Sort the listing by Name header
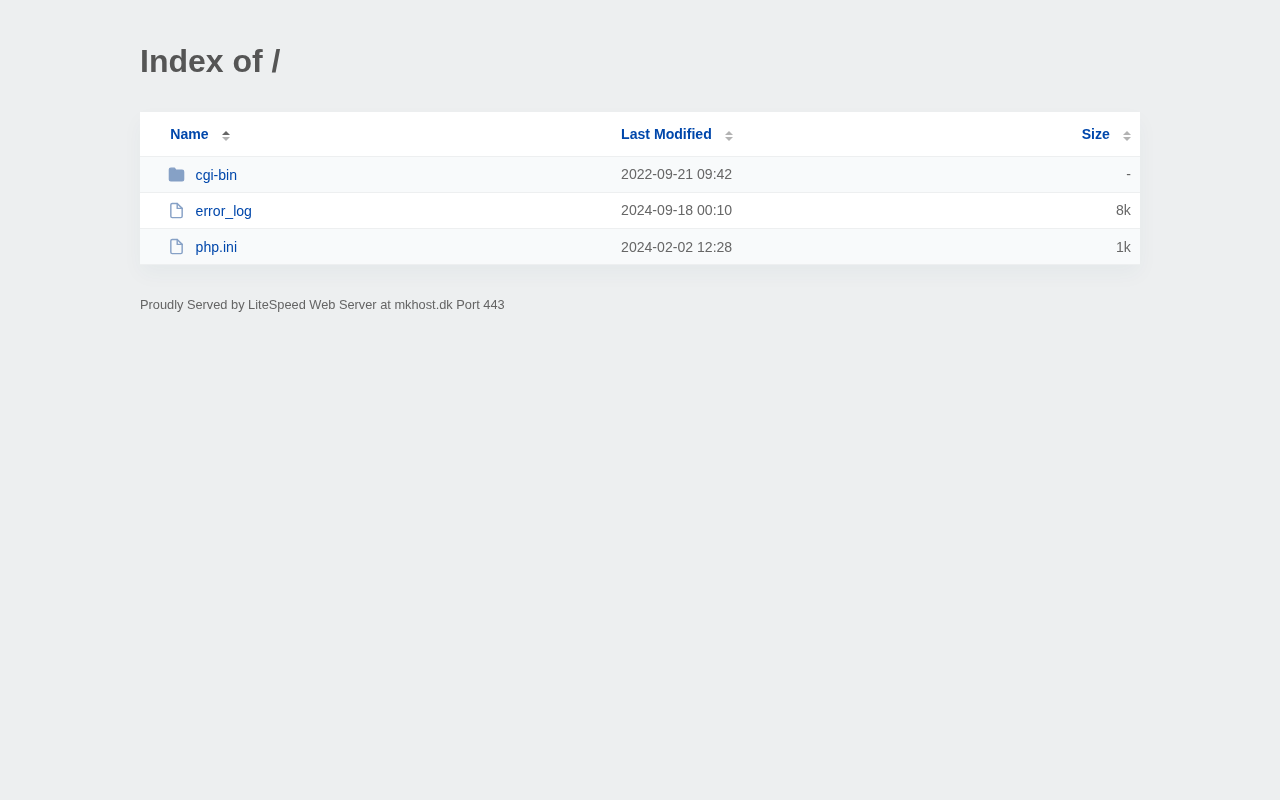 pyautogui.click(x=189, y=134)
